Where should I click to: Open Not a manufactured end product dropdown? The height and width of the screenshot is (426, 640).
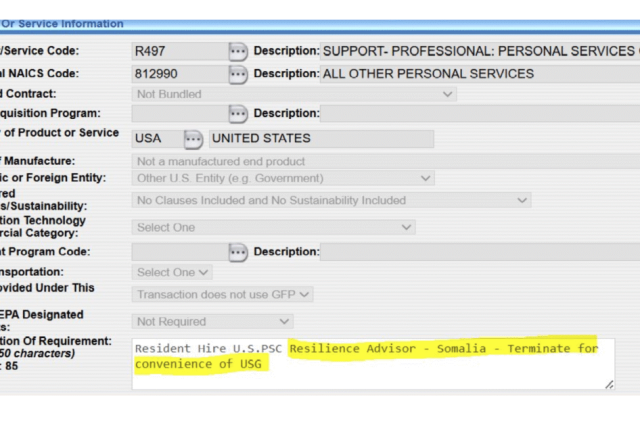point(386,162)
